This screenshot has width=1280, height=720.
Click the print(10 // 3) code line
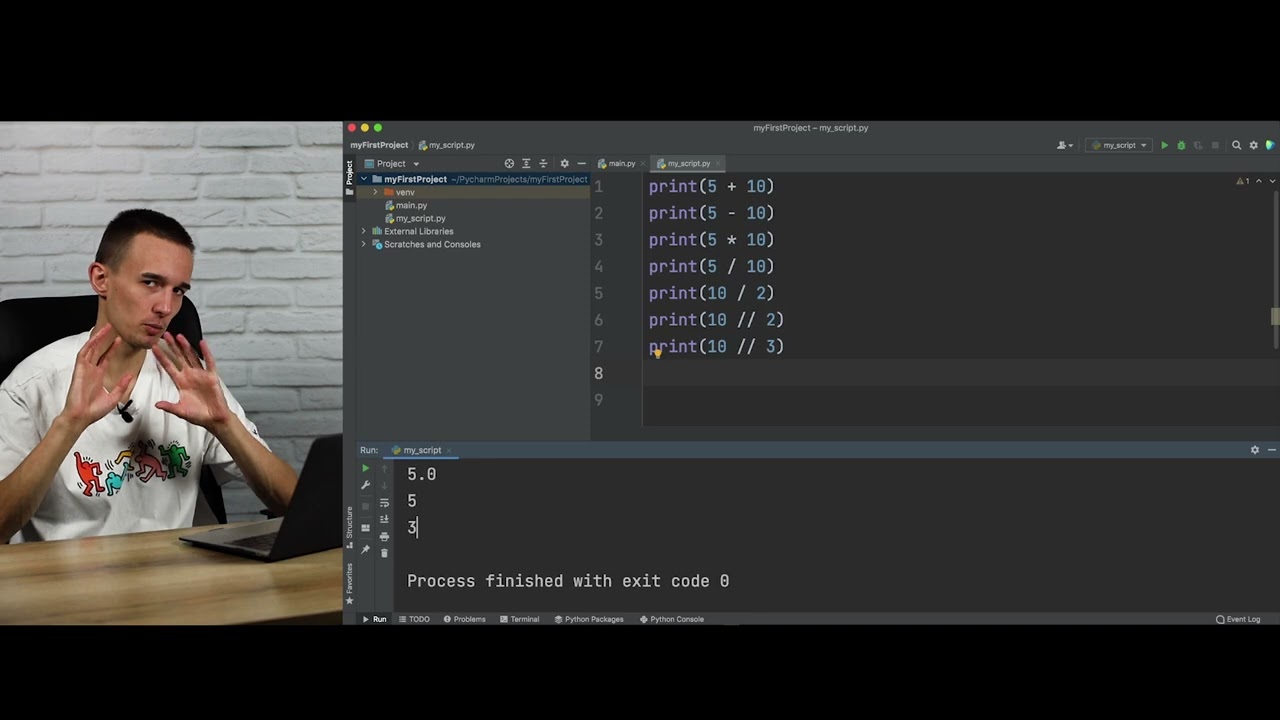click(x=716, y=346)
